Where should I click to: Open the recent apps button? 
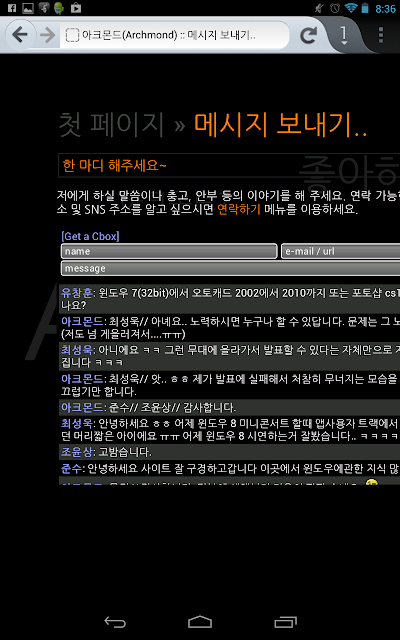point(285,622)
